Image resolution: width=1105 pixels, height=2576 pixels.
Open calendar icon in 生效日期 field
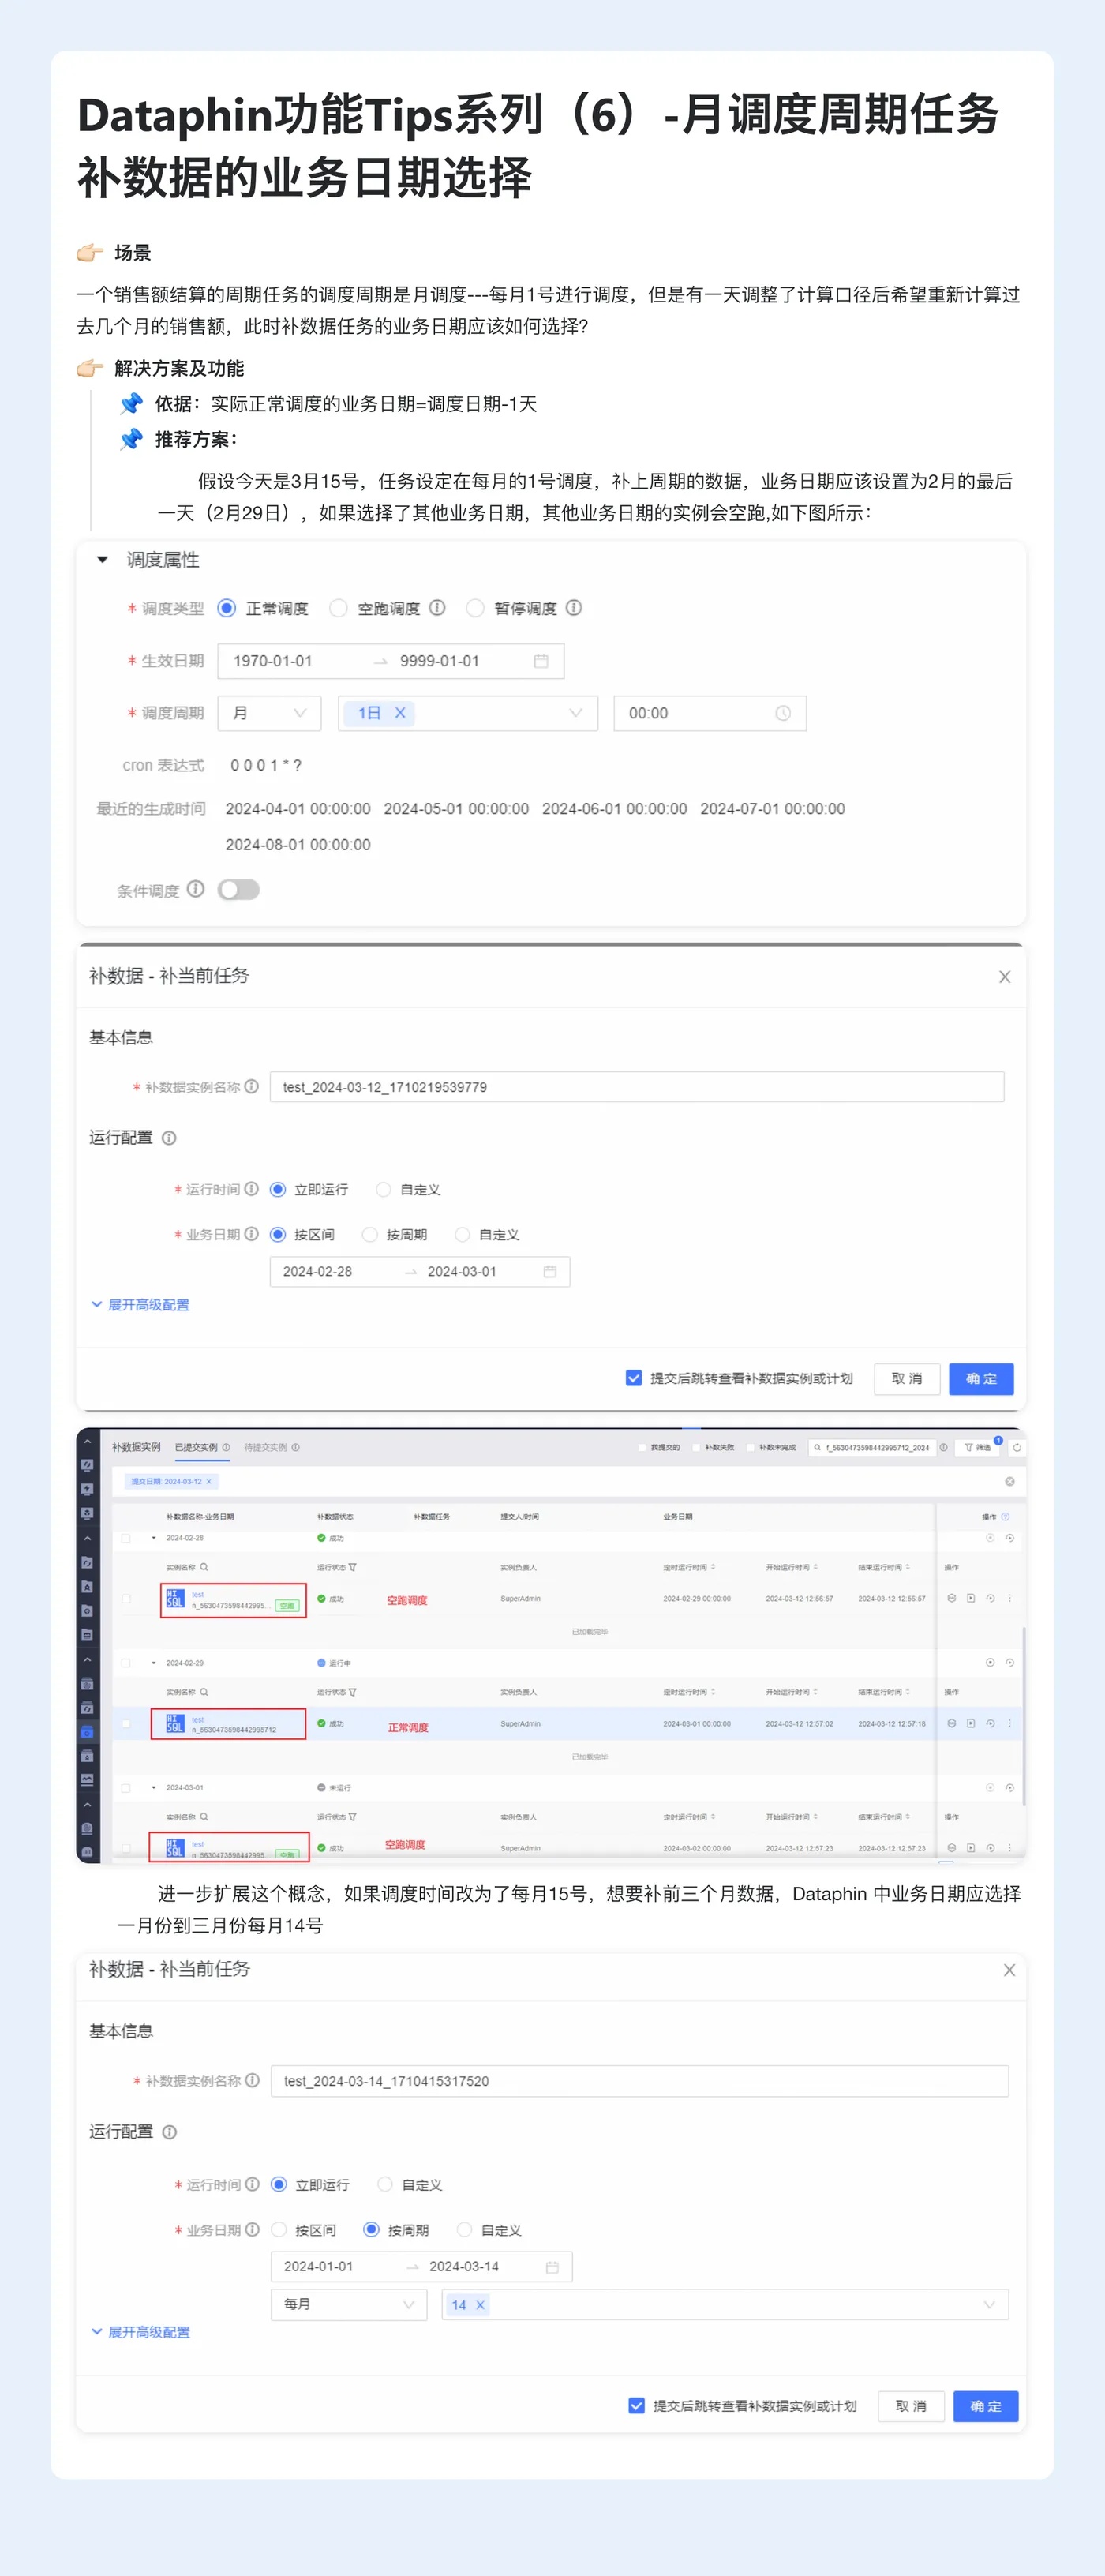tap(541, 661)
